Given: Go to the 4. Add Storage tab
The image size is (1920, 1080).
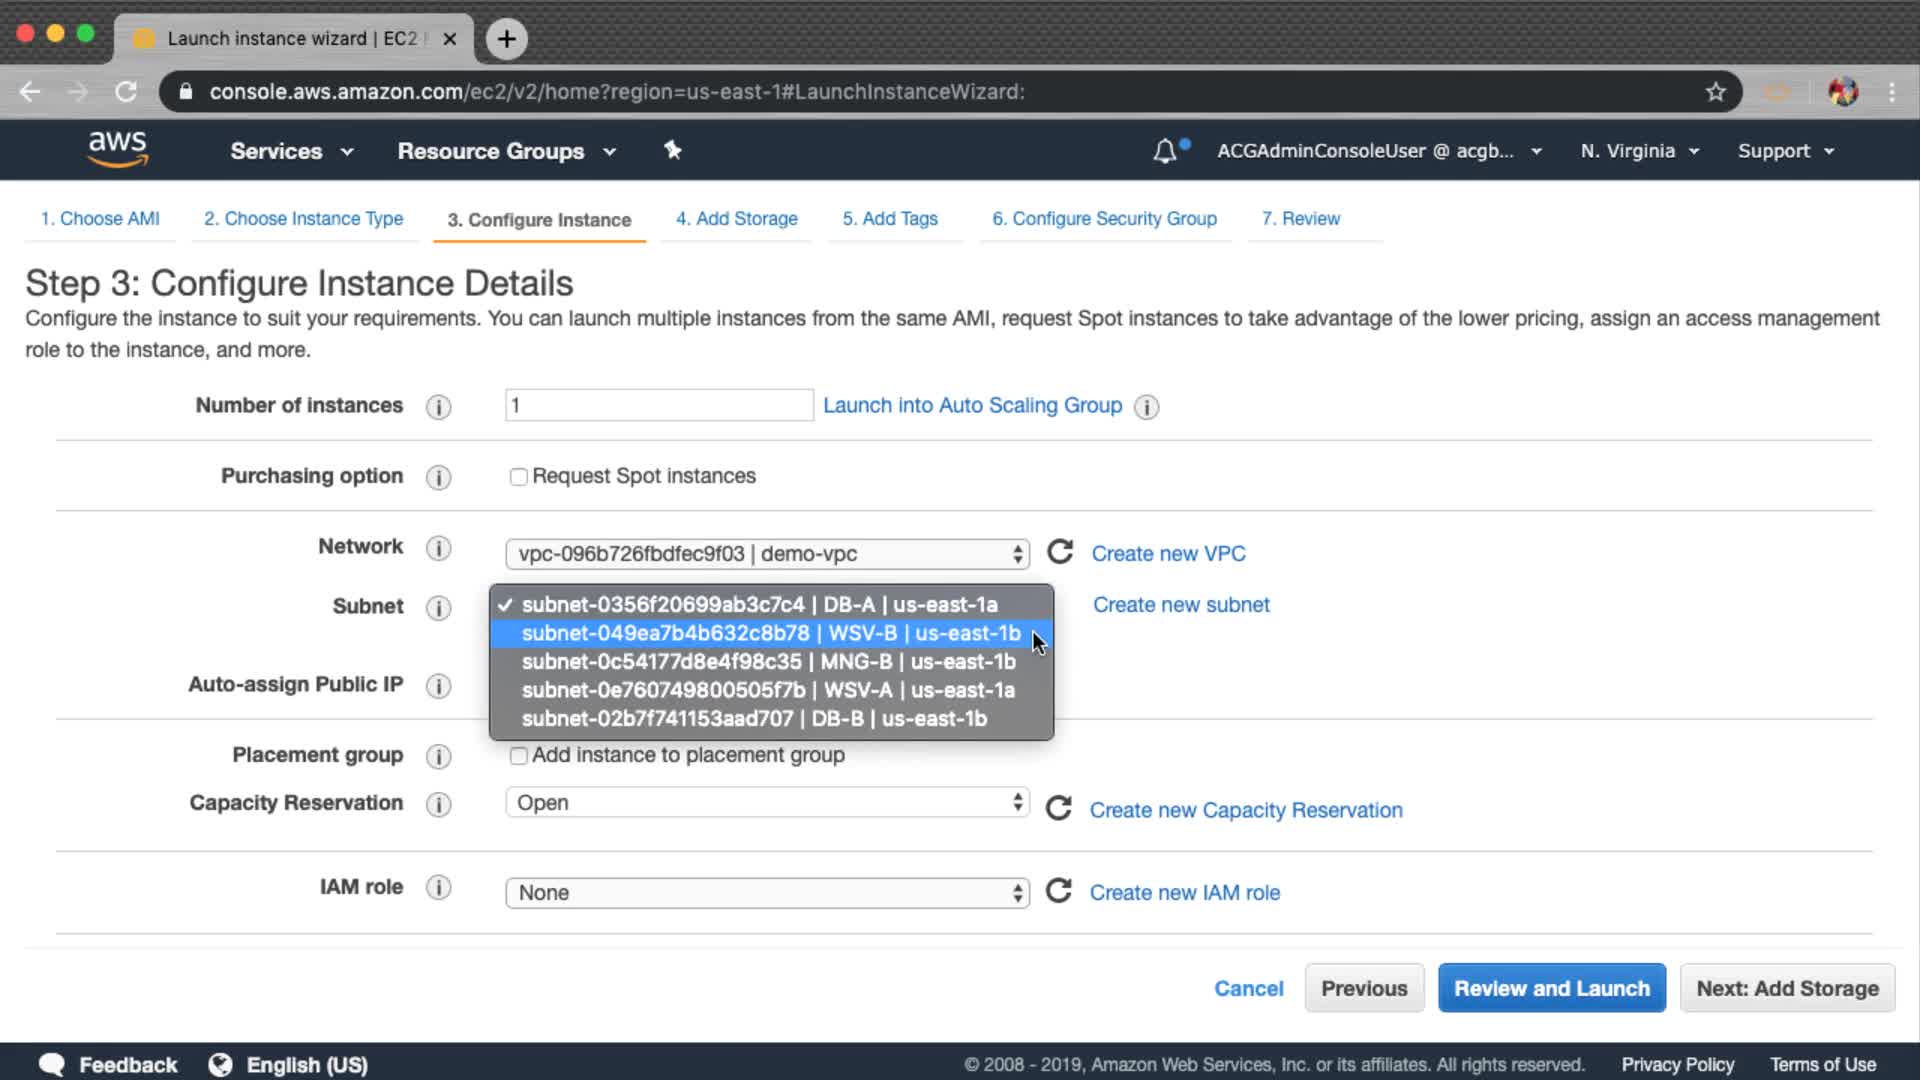Looking at the screenshot, I should tap(736, 219).
